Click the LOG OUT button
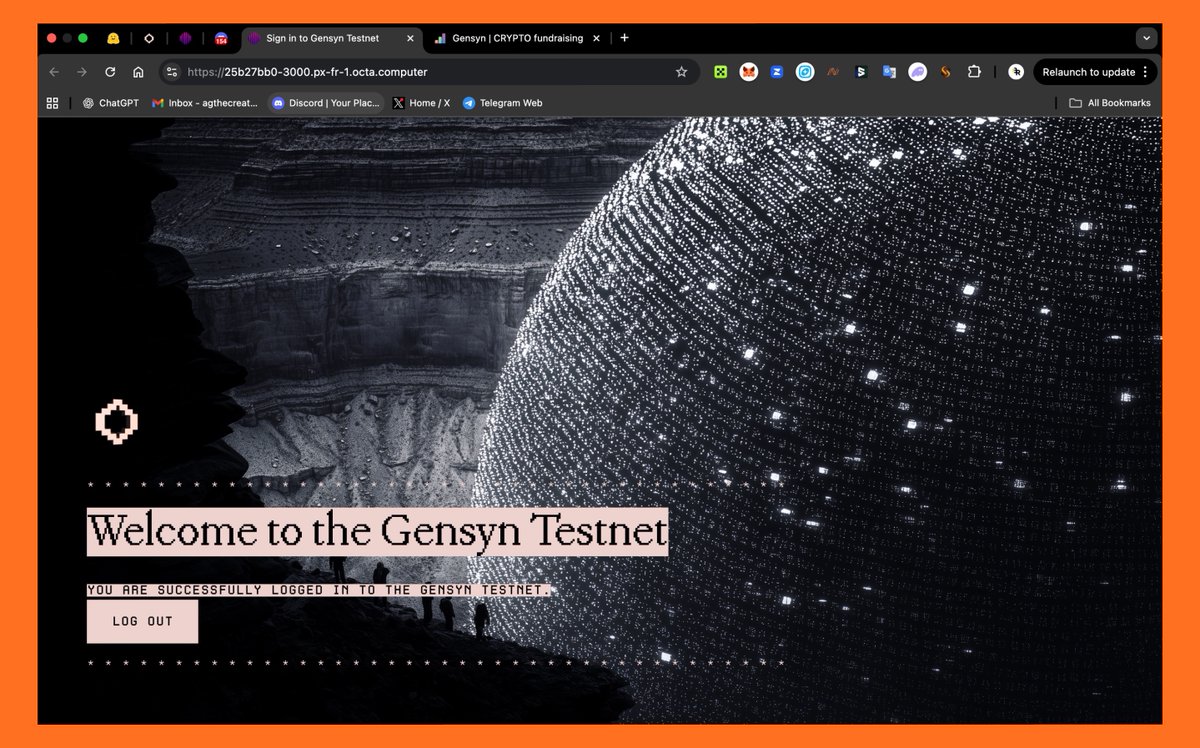The image size is (1200, 748). [x=142, y=621]
